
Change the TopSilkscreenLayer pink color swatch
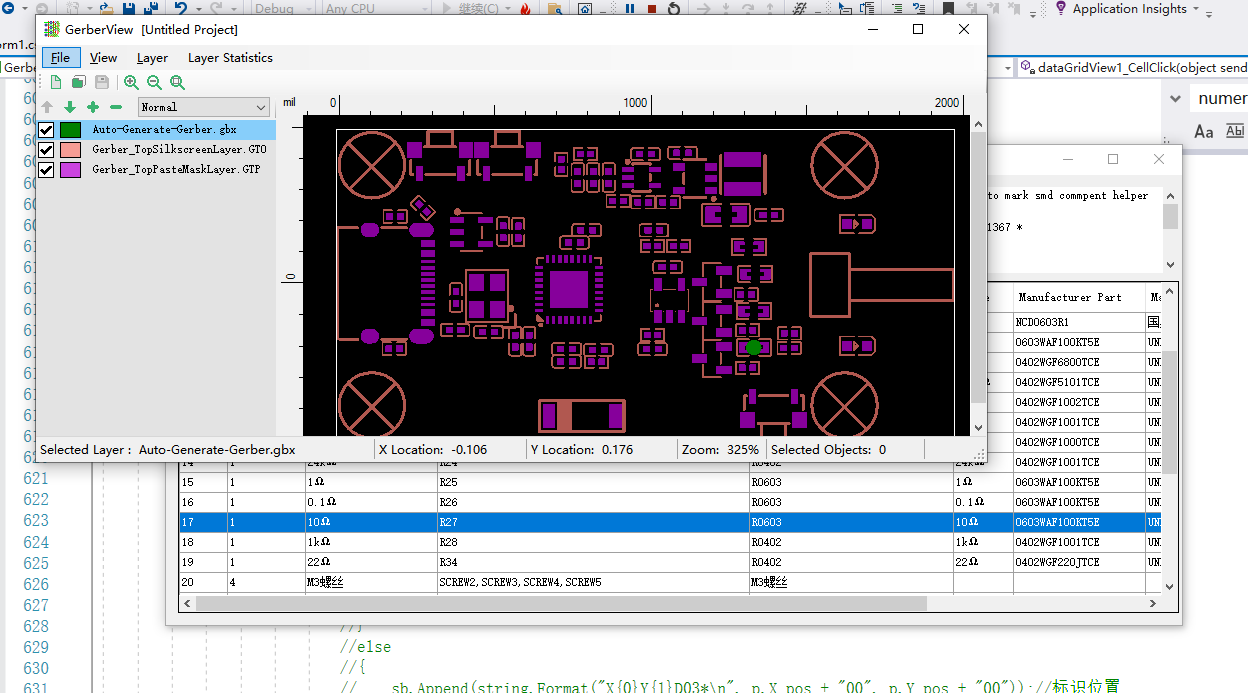tap(70, 150)
